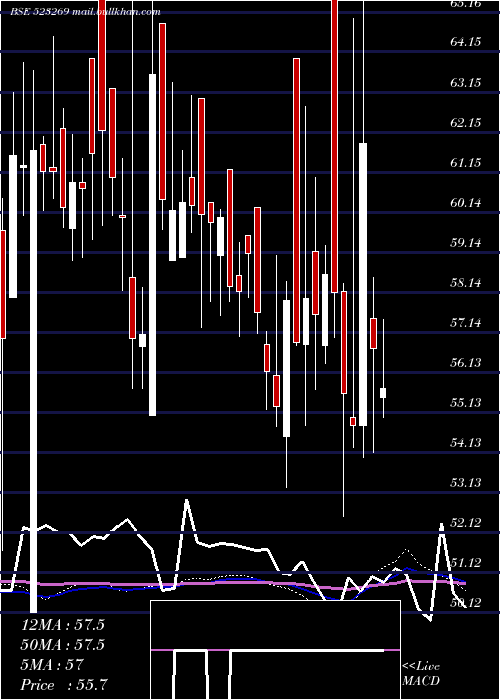Click the 59.14 price axis label
The height and width of the screenshot is (700, 500).
tap(466, 242)
